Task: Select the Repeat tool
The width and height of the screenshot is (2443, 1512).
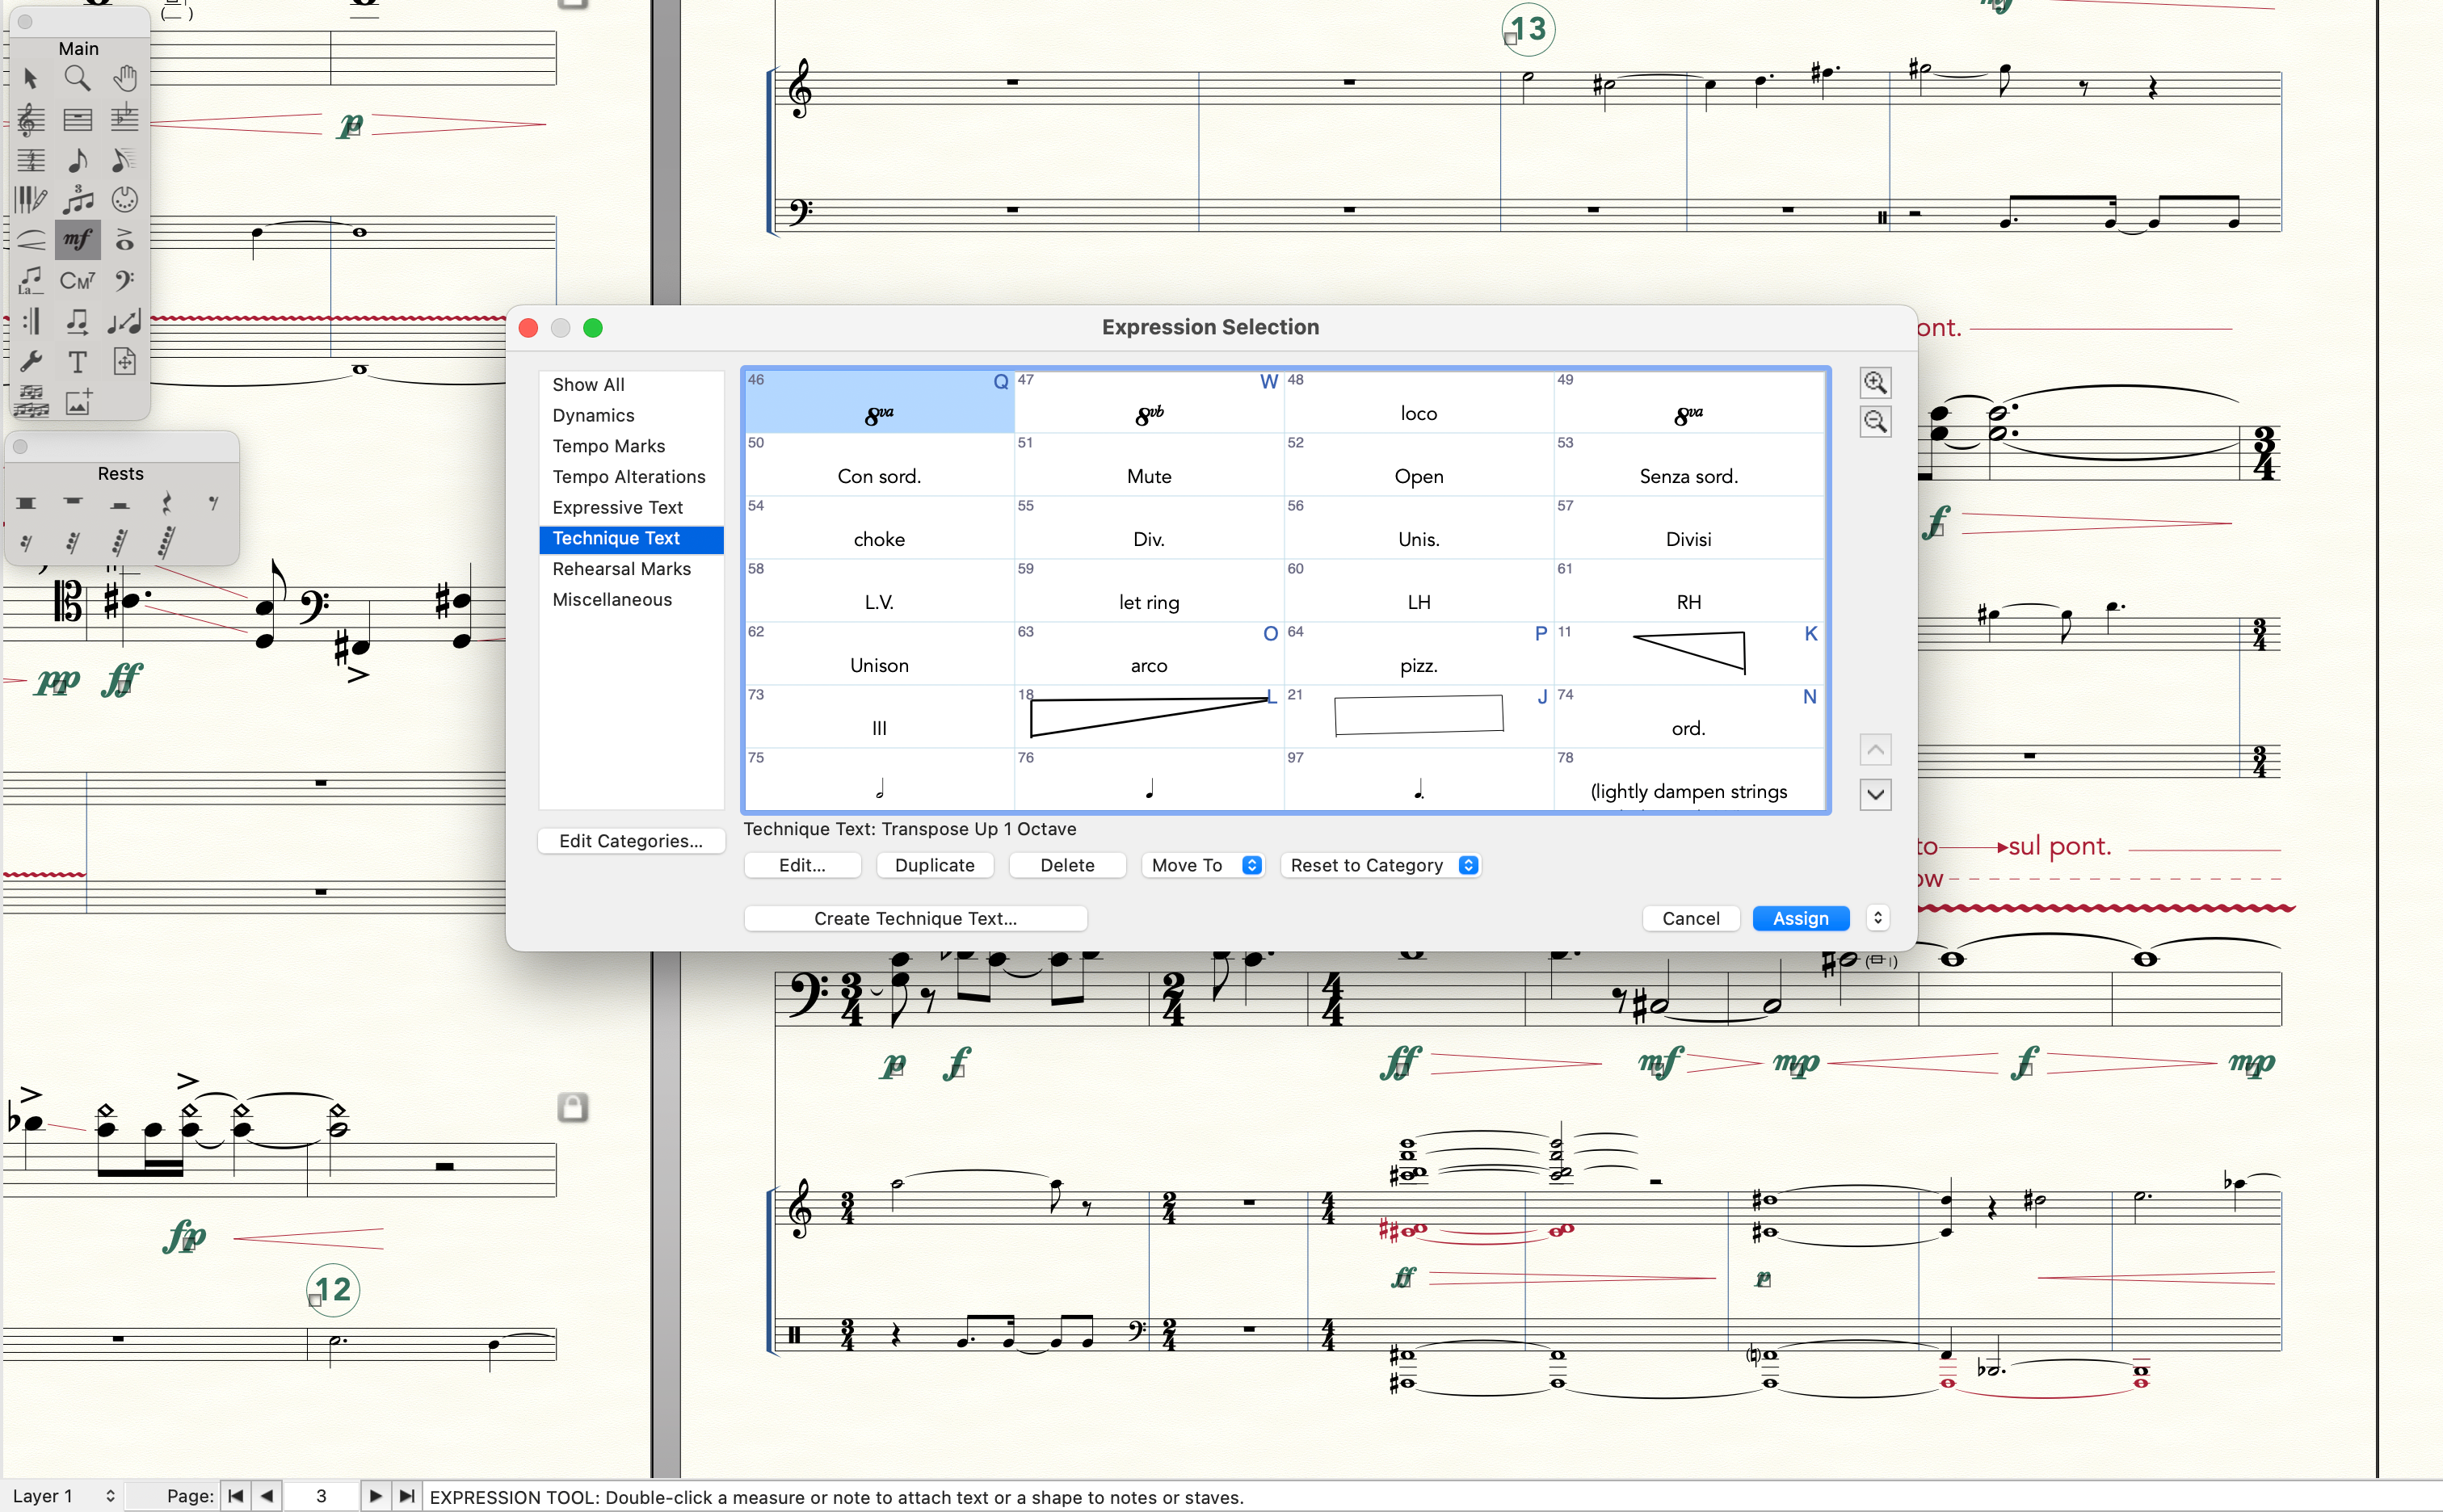Action: tap(30, 321)
